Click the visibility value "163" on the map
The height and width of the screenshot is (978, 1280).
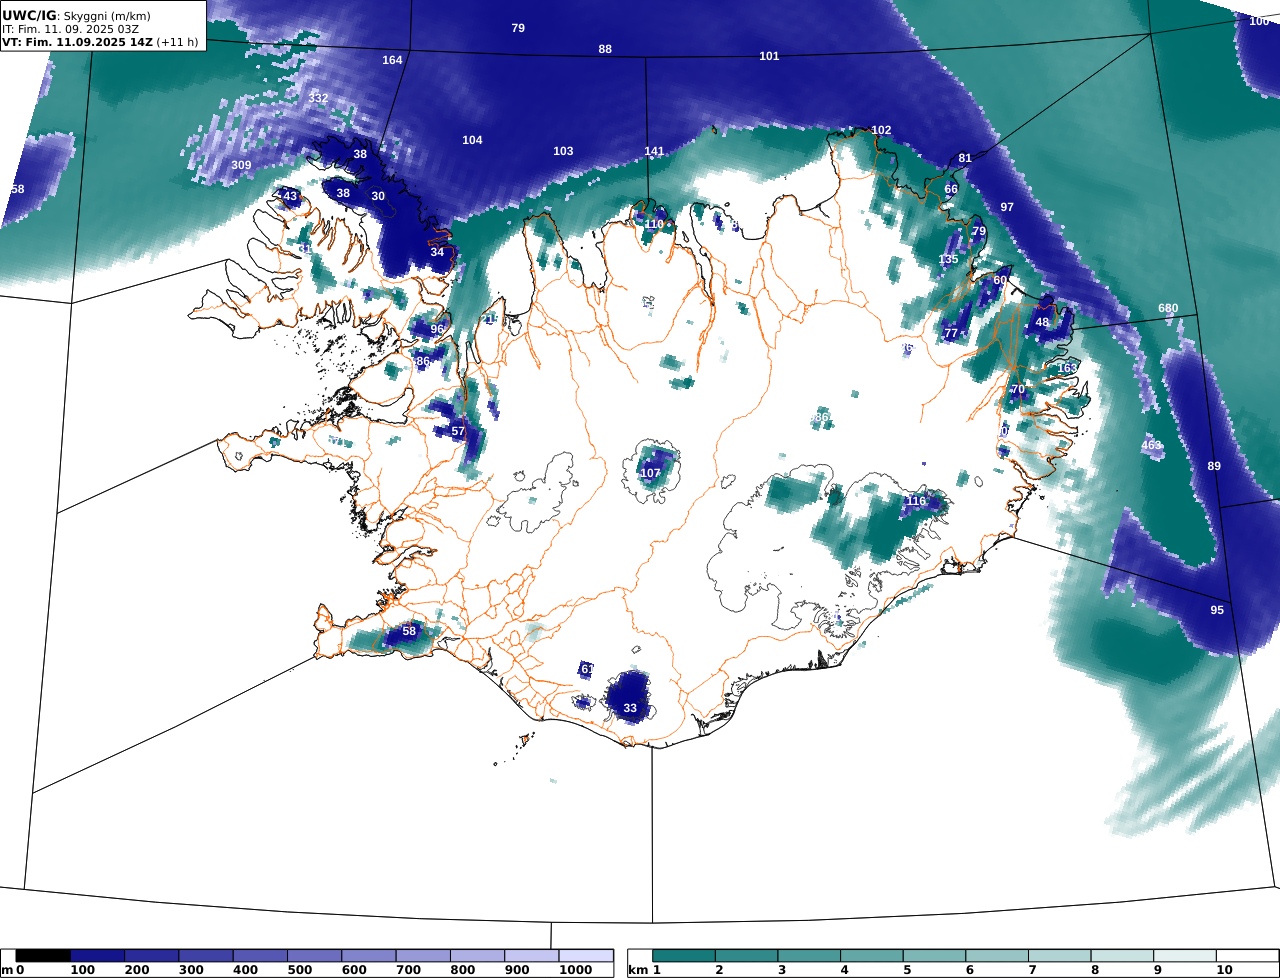point(1067,368)
